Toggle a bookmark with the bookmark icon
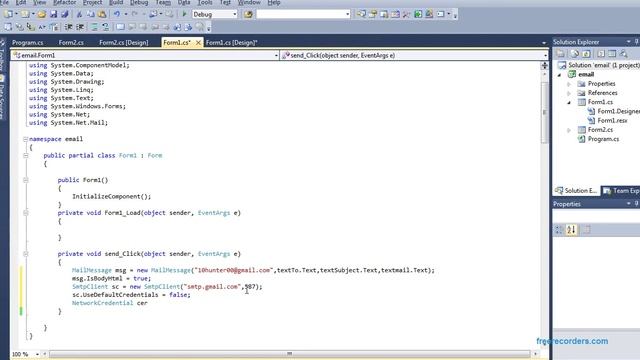The image size is (640, 360). pyautogui.click(x=120, y=27)
